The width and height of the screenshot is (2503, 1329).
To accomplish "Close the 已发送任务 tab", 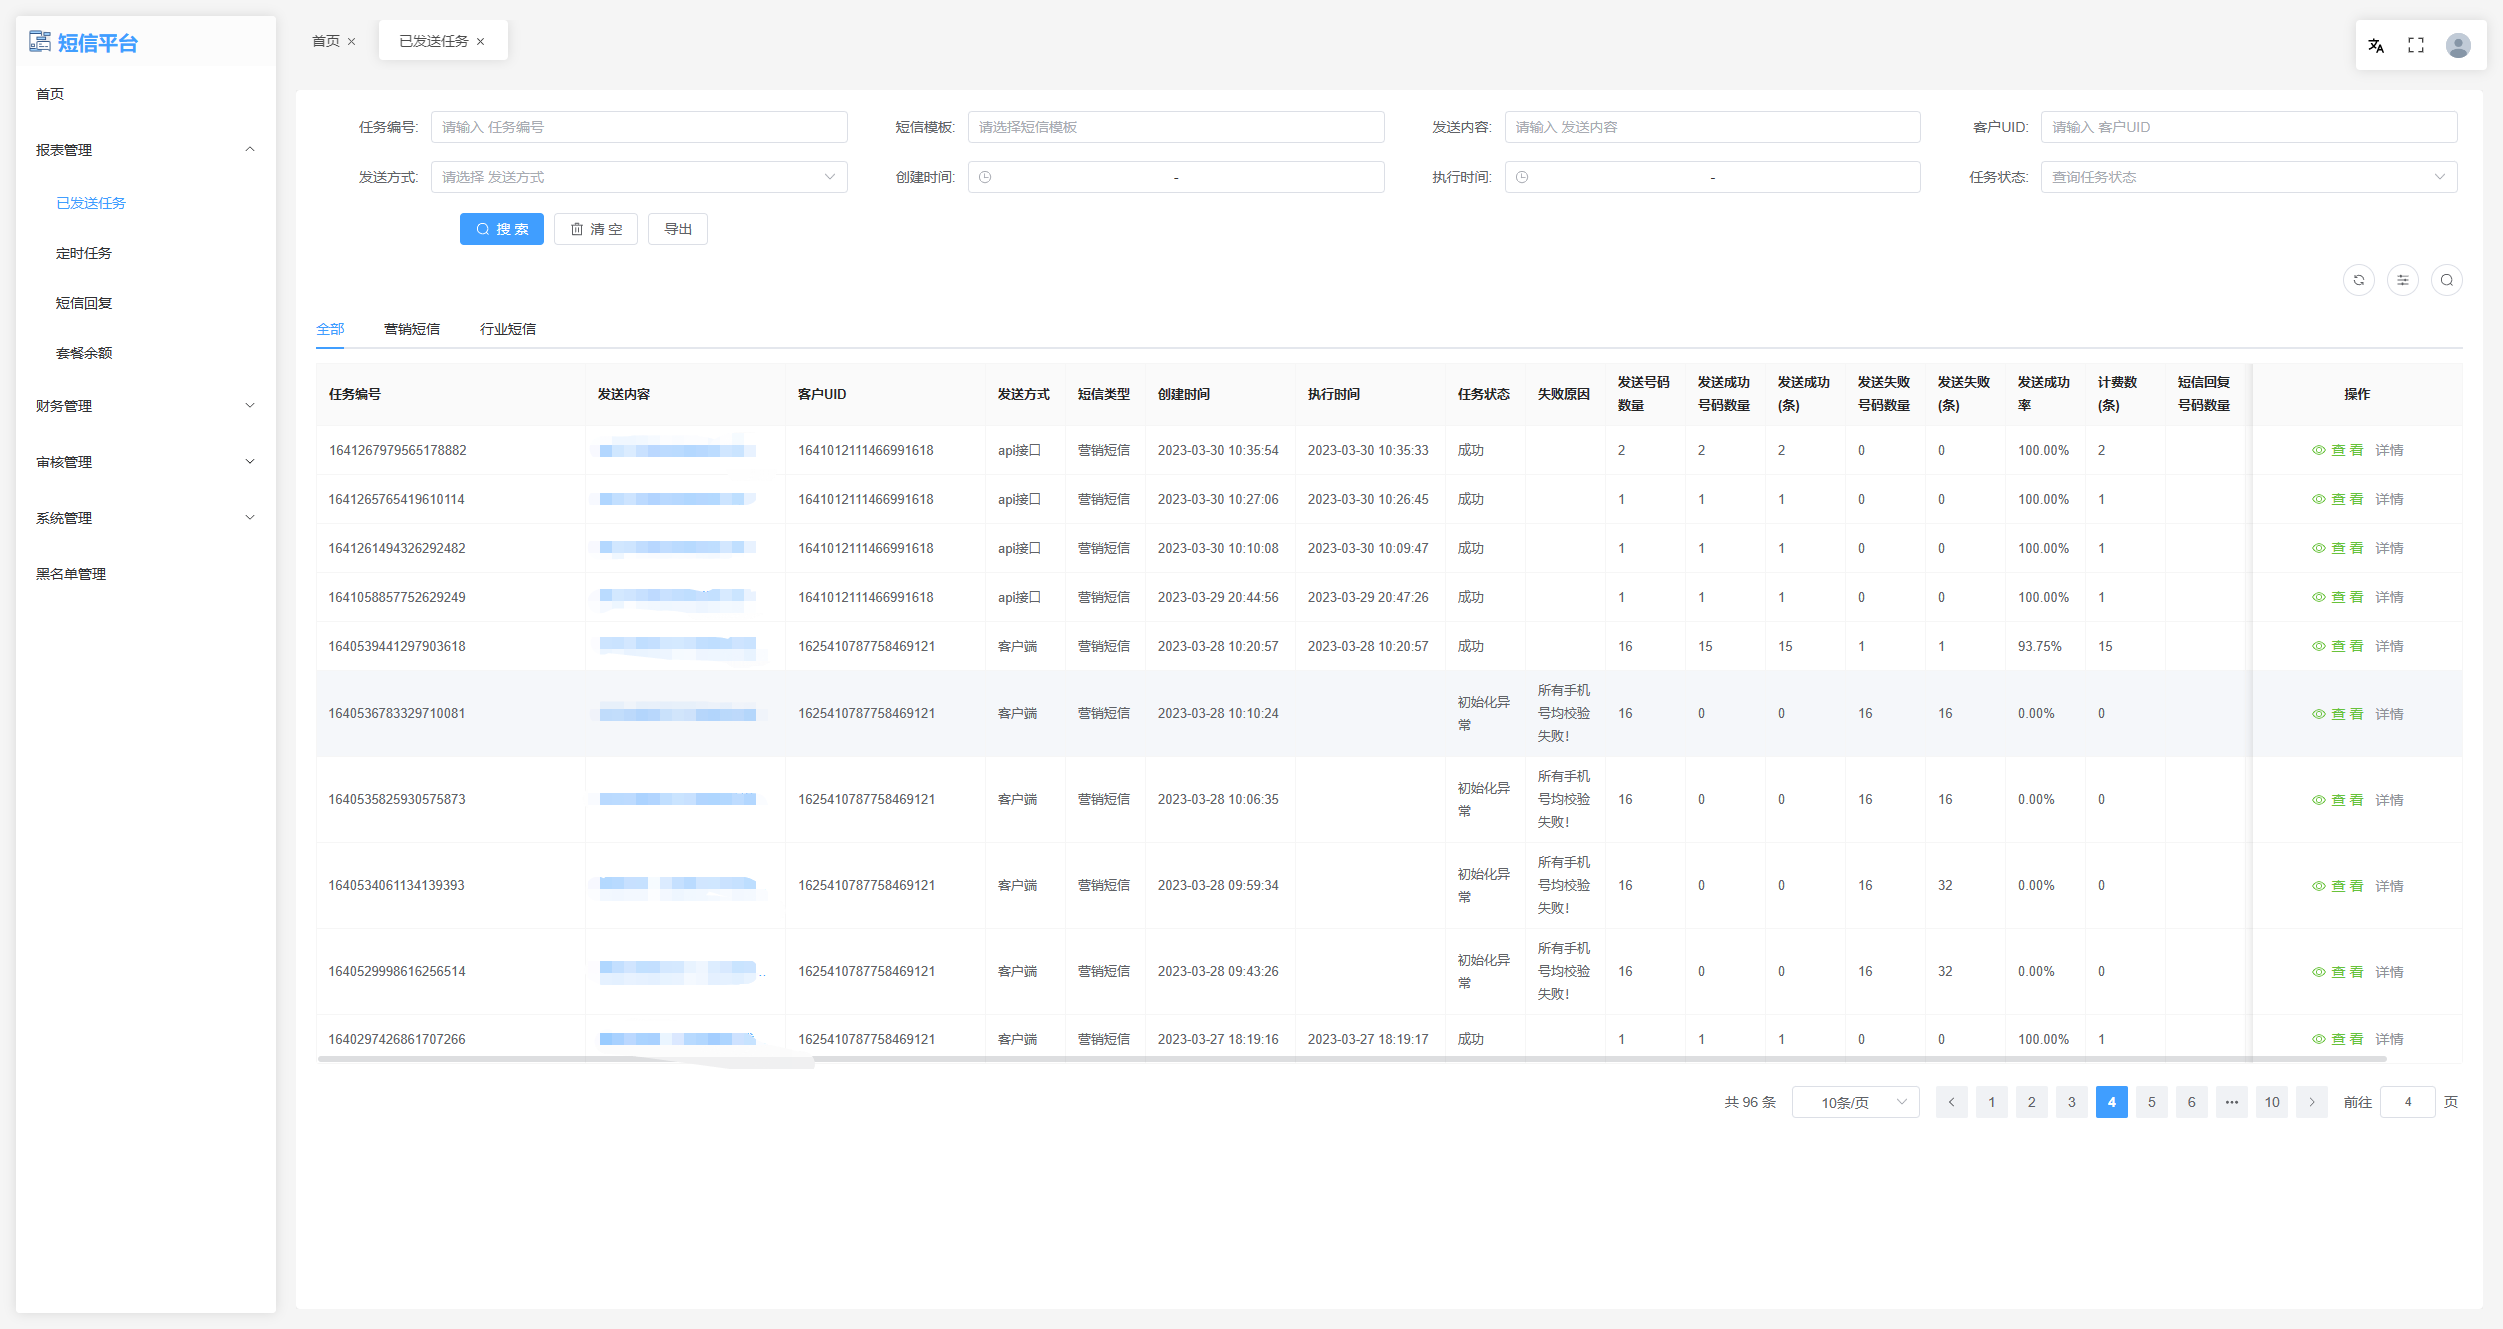I will point(480,42).
